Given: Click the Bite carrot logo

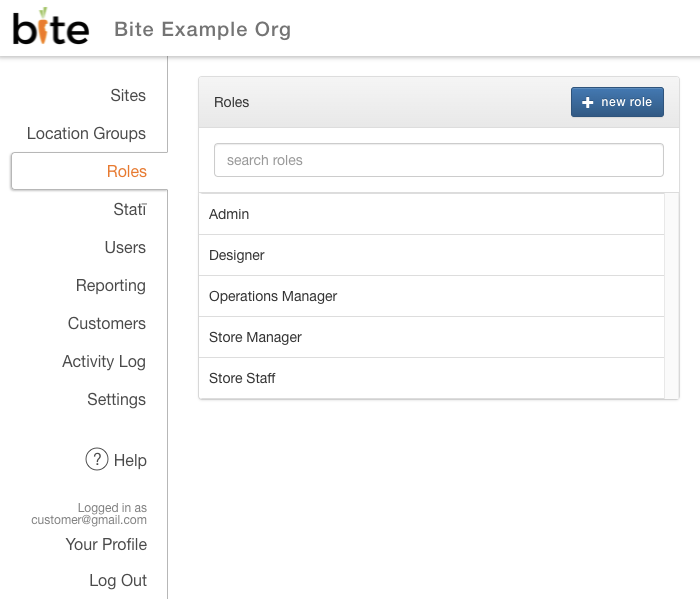Looking at the screenshot, I should pyautogui.click(x=50, y=26).
